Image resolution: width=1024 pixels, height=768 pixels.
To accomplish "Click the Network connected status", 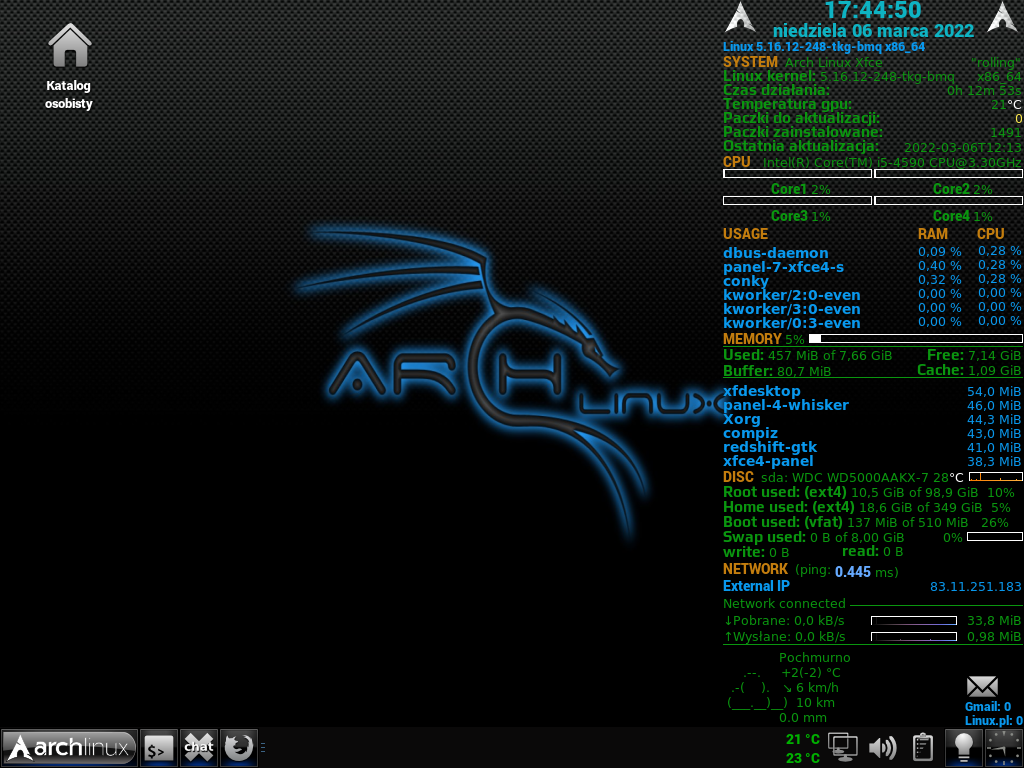I will (x=784, y=603).
